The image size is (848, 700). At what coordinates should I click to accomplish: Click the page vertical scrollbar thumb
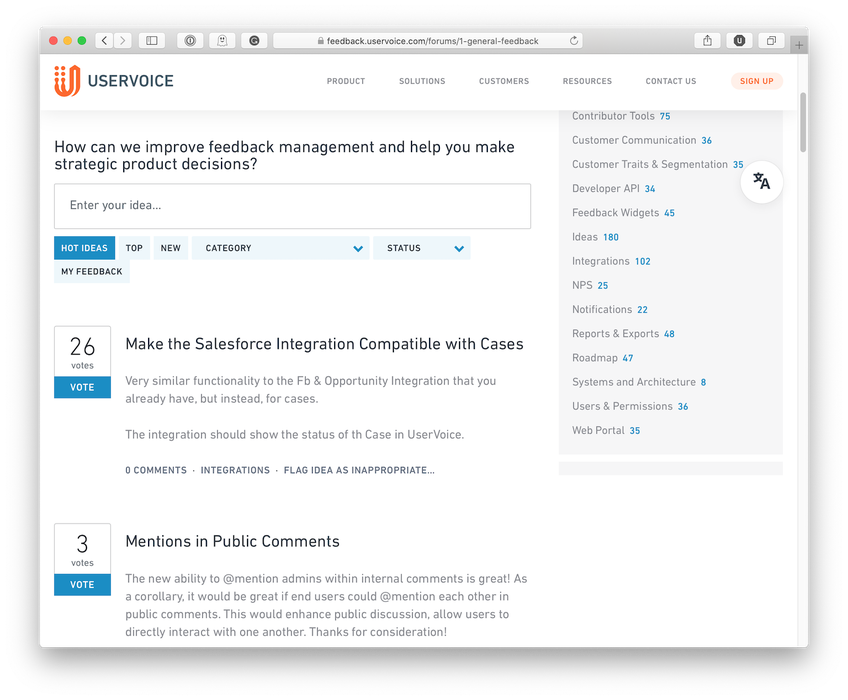803,122
